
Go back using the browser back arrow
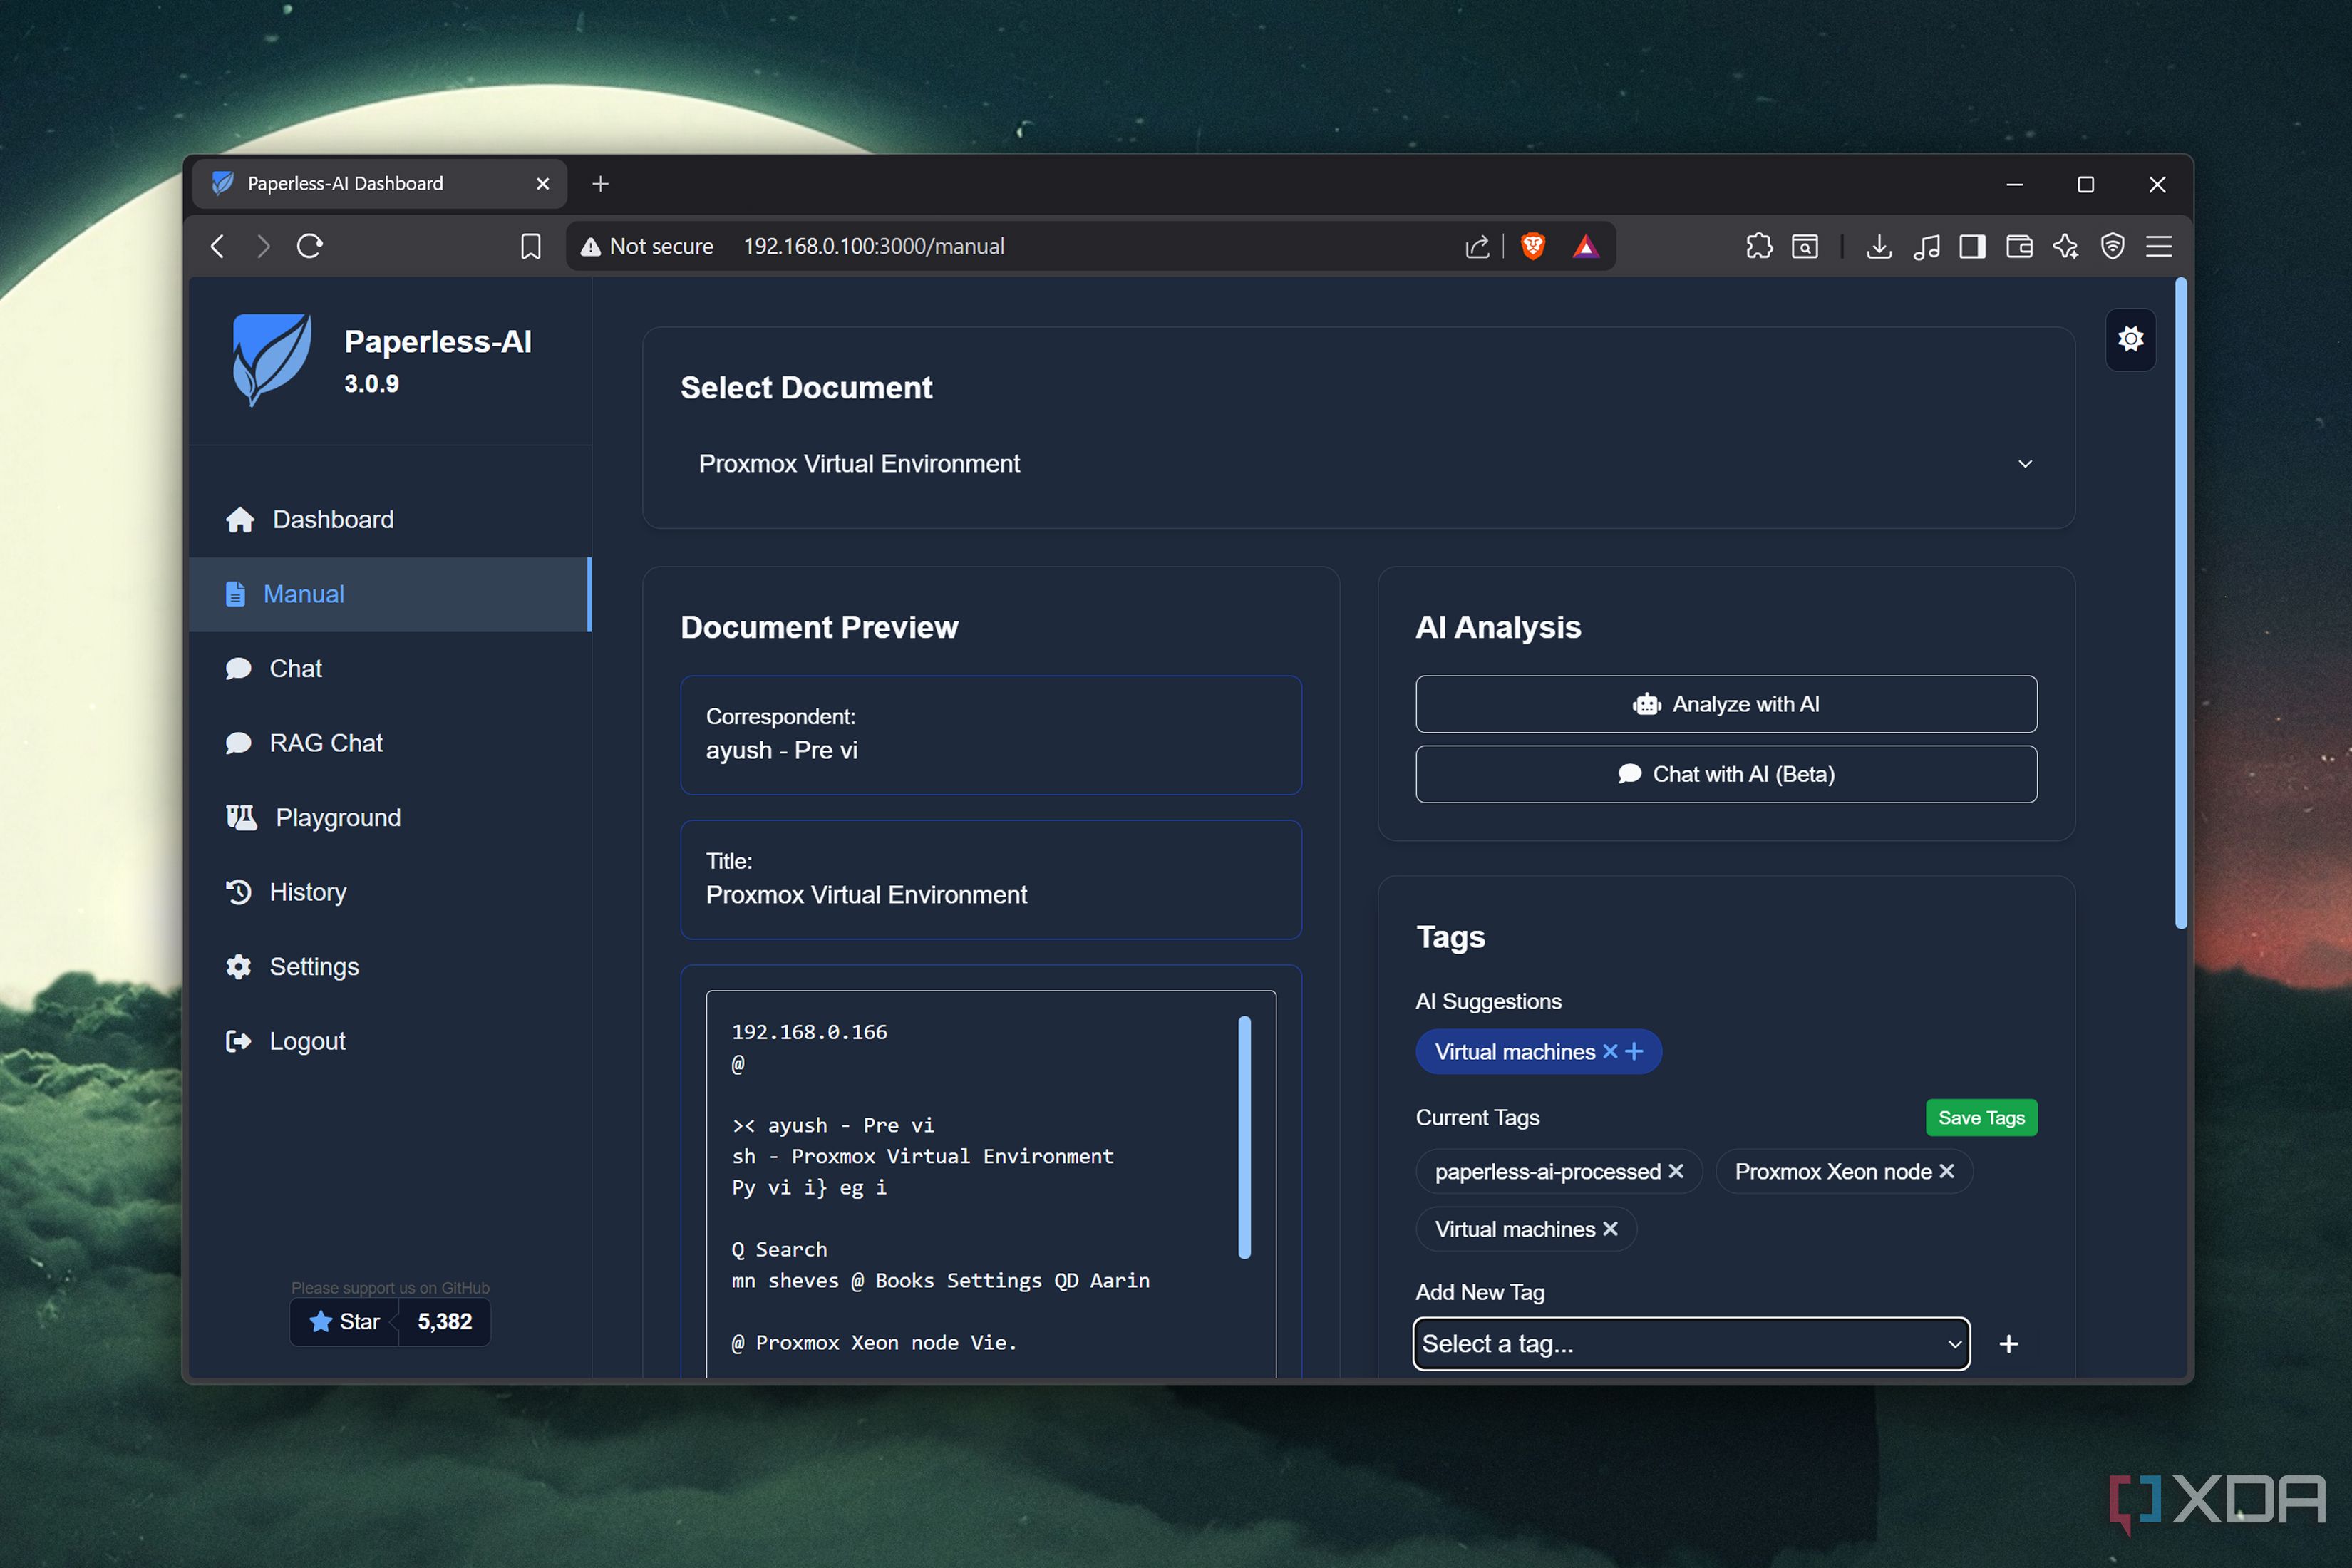click(x=218, y=246)
